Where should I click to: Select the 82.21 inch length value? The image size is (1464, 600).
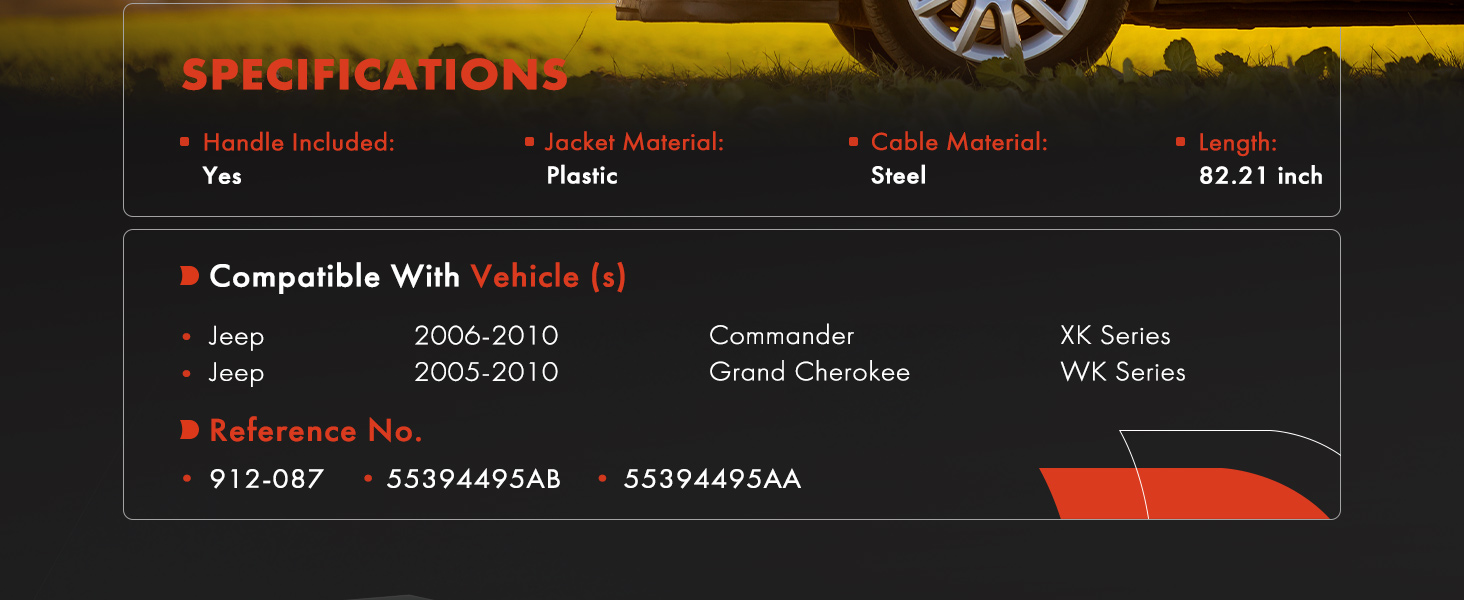pos(1261,176)
